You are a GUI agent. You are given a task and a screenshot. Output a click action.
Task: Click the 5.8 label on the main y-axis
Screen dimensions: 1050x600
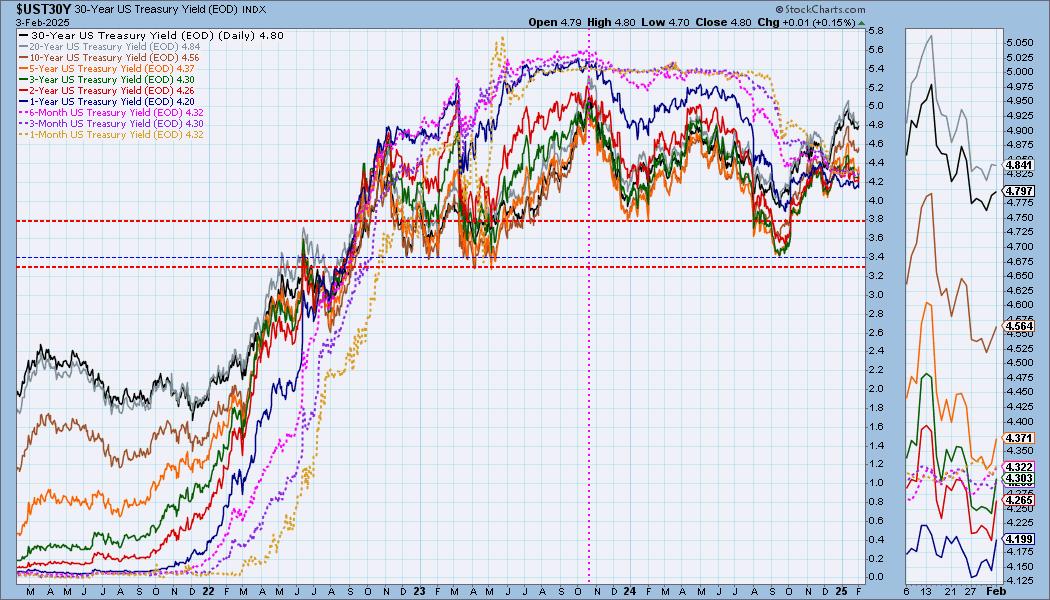(876, 31)
